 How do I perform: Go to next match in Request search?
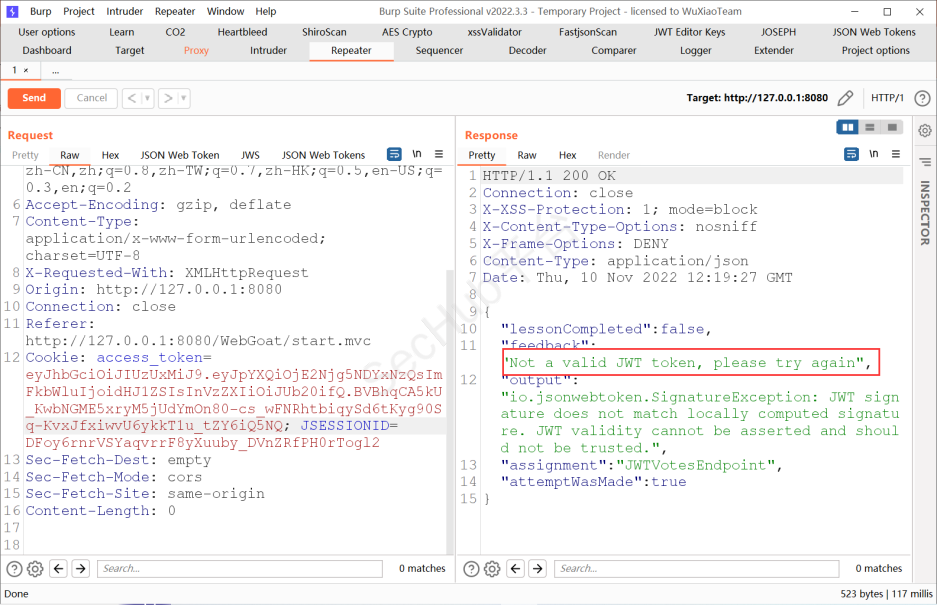click(x=81, y=568)
